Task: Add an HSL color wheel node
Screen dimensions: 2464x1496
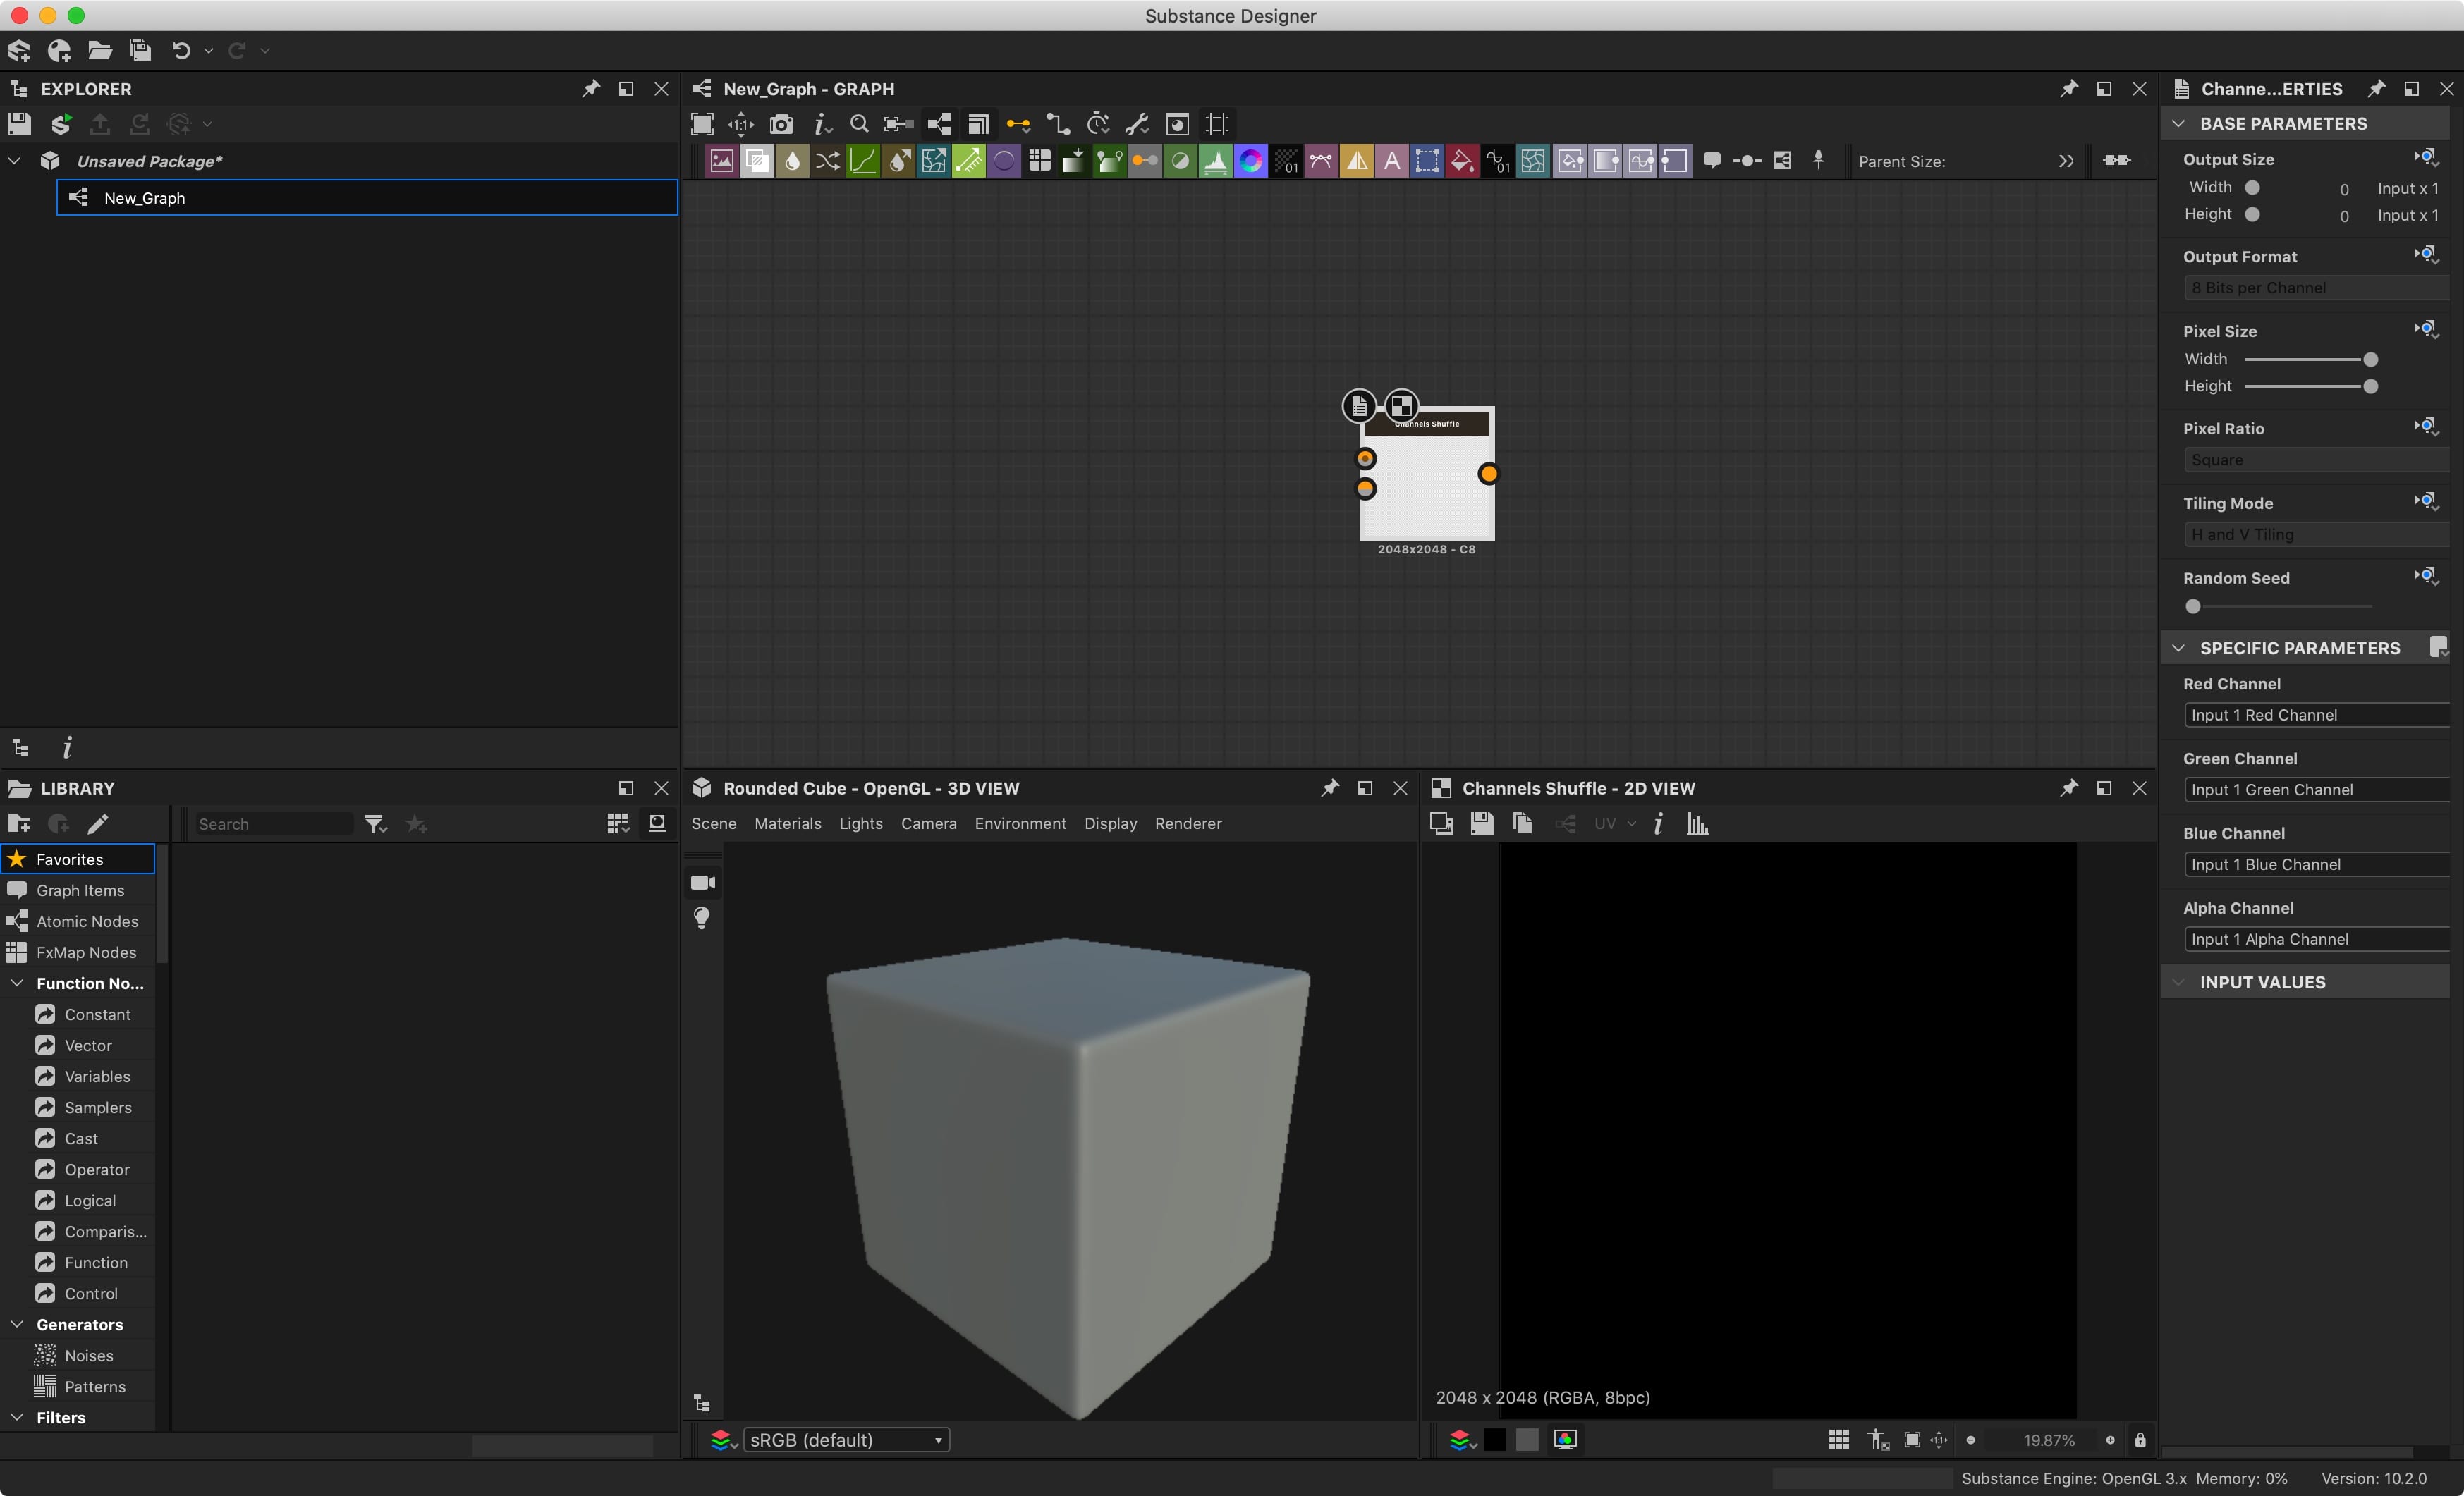Action: click(x=1250, y=161)
